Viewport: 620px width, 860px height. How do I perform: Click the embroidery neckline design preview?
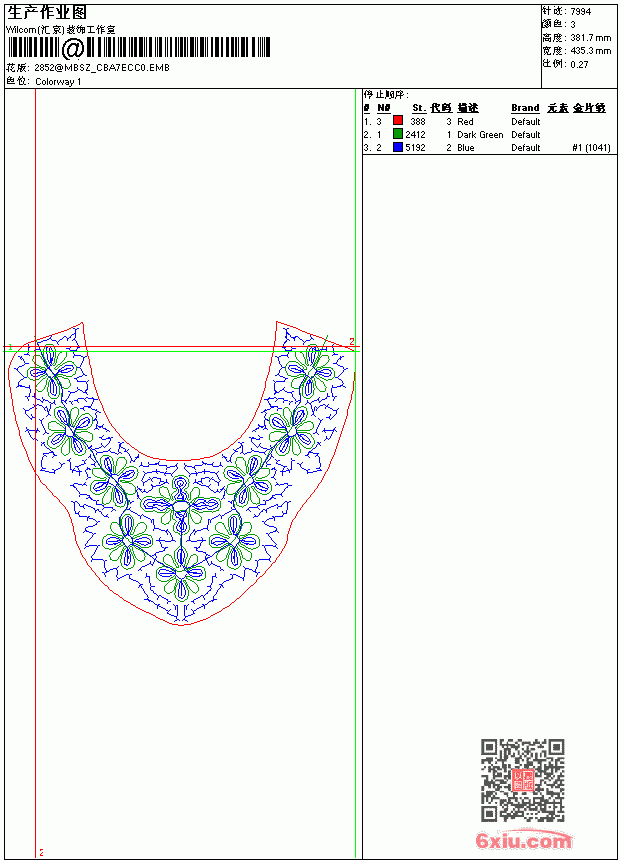pyautogui.click(x=182, y=473)
